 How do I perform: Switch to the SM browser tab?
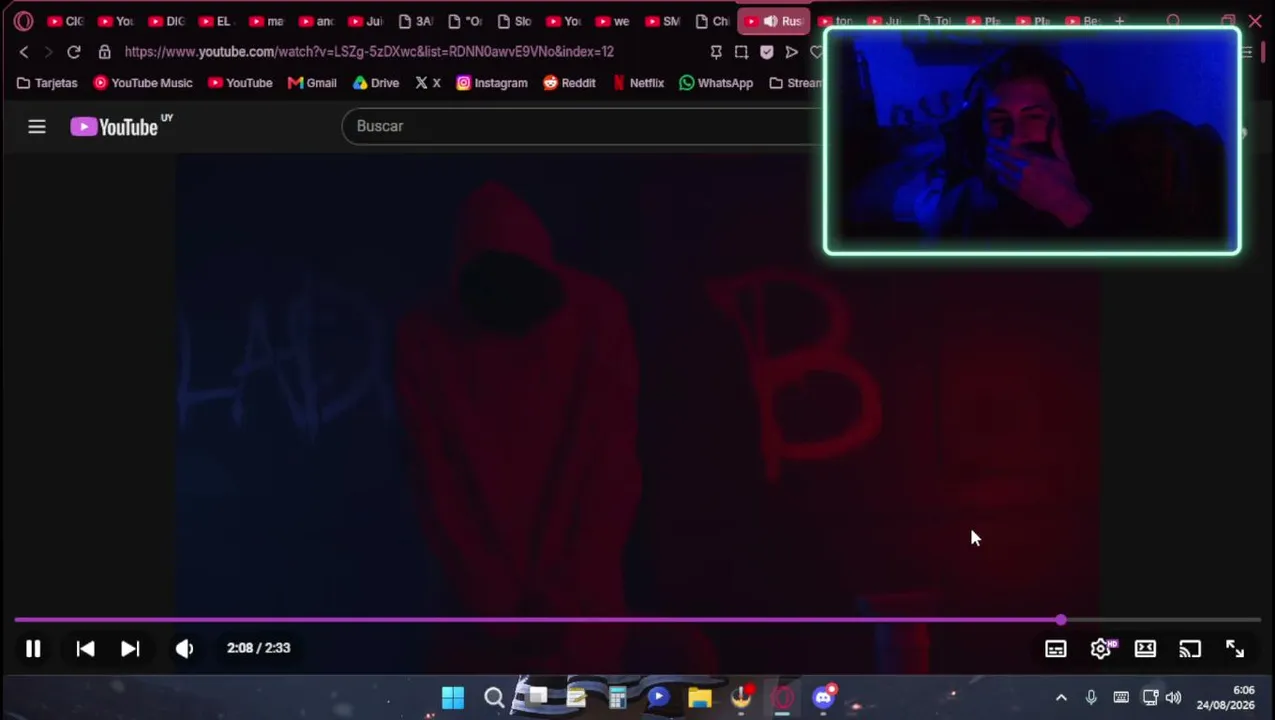click(x=663, y=21)
